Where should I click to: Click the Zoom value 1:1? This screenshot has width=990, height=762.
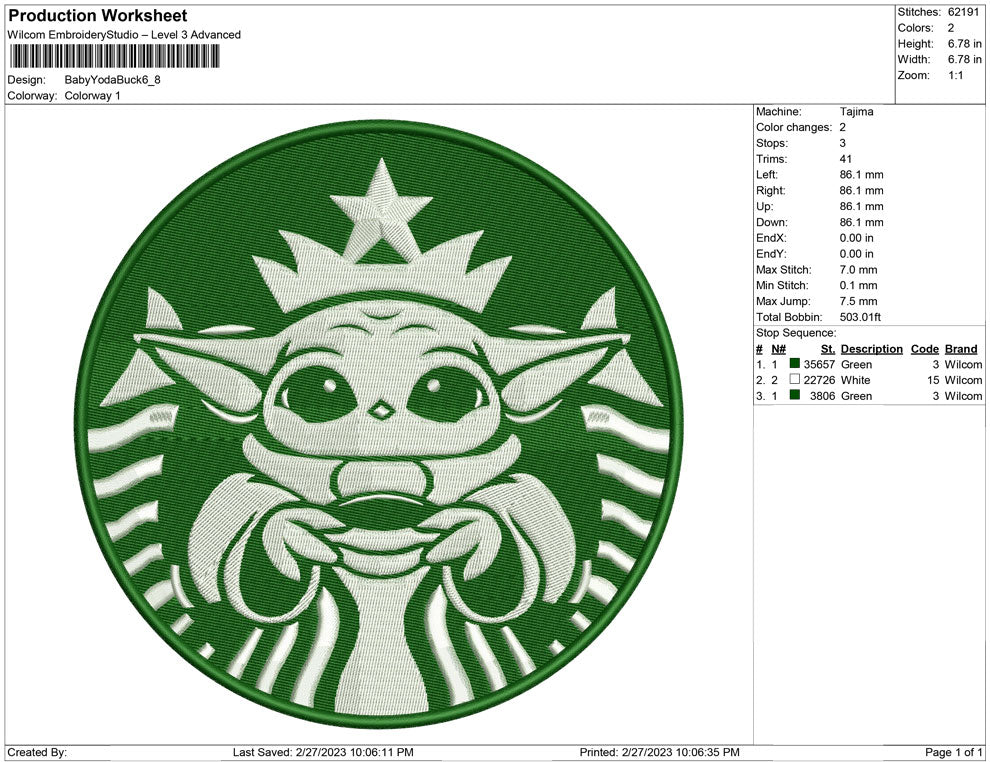point(955,75)
